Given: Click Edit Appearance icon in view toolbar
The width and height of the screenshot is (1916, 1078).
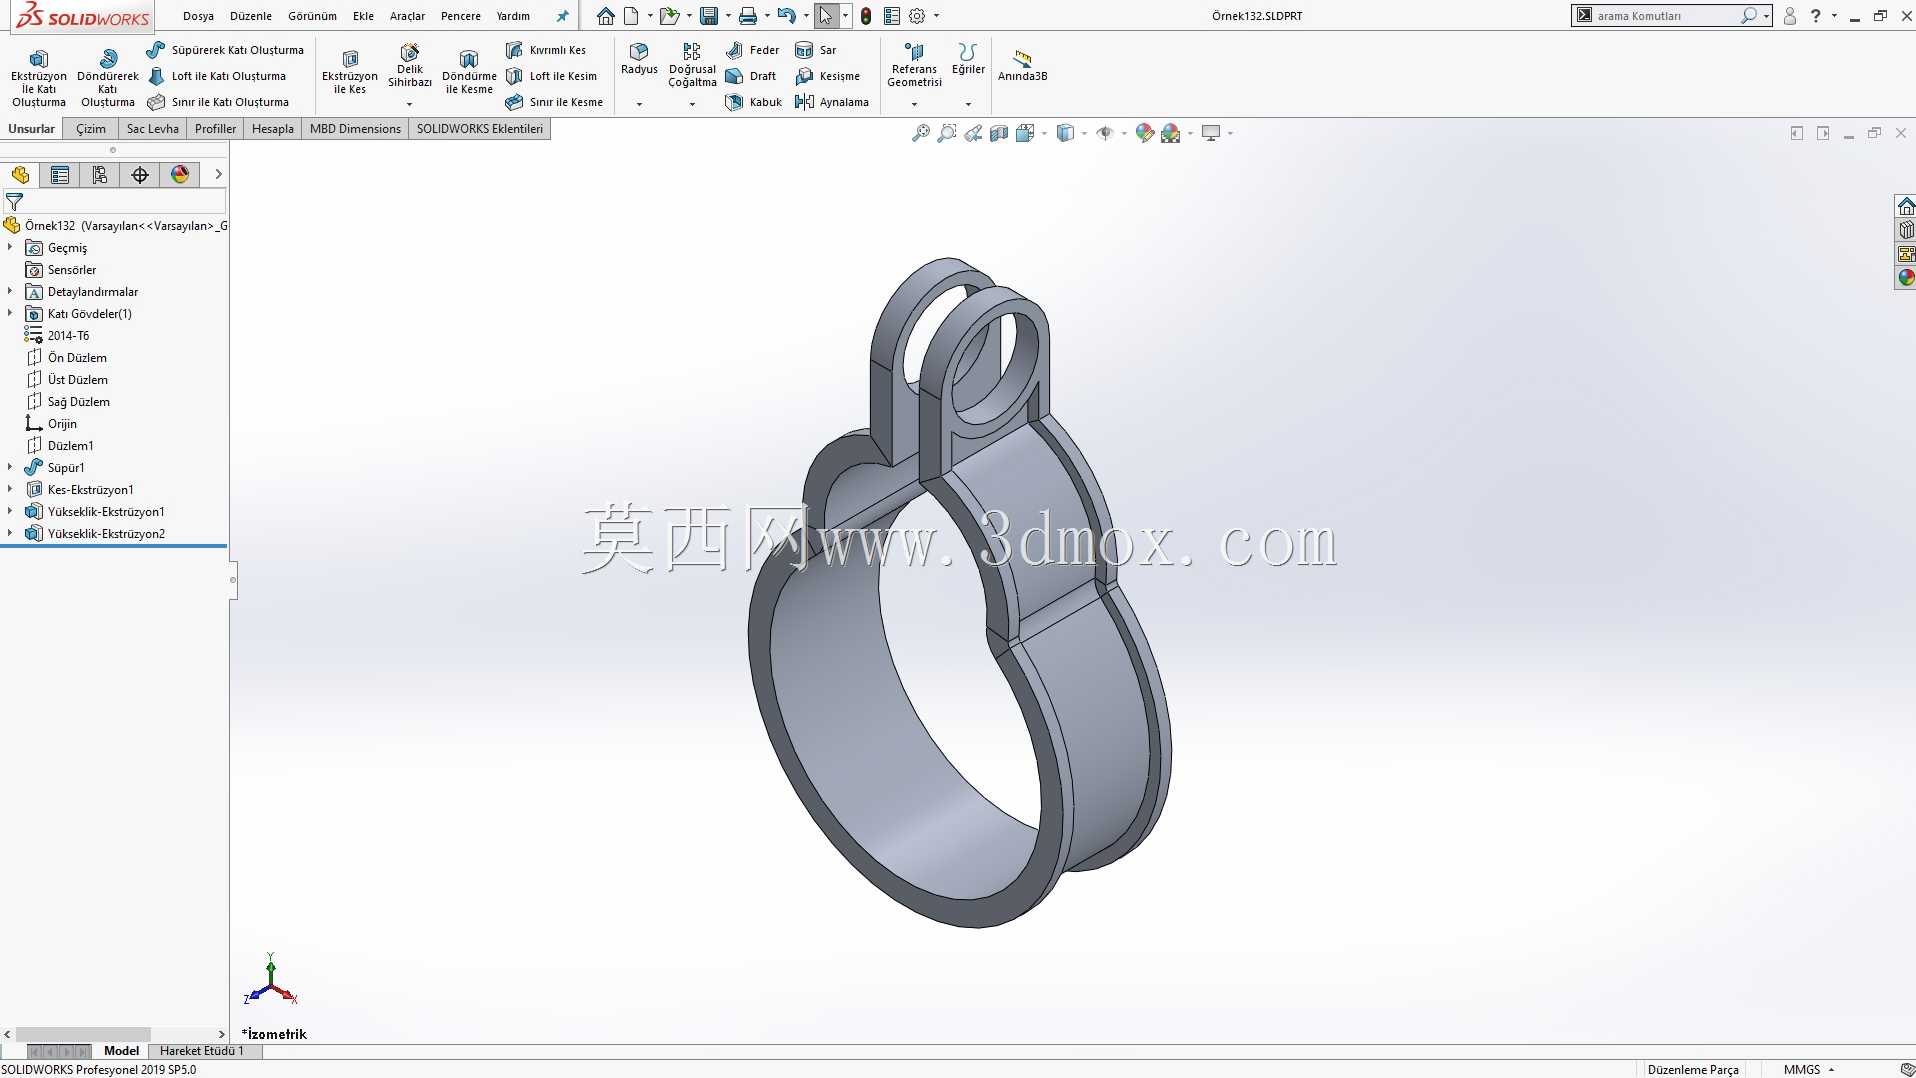Looking at the screenshot, I should point(1145,133).
